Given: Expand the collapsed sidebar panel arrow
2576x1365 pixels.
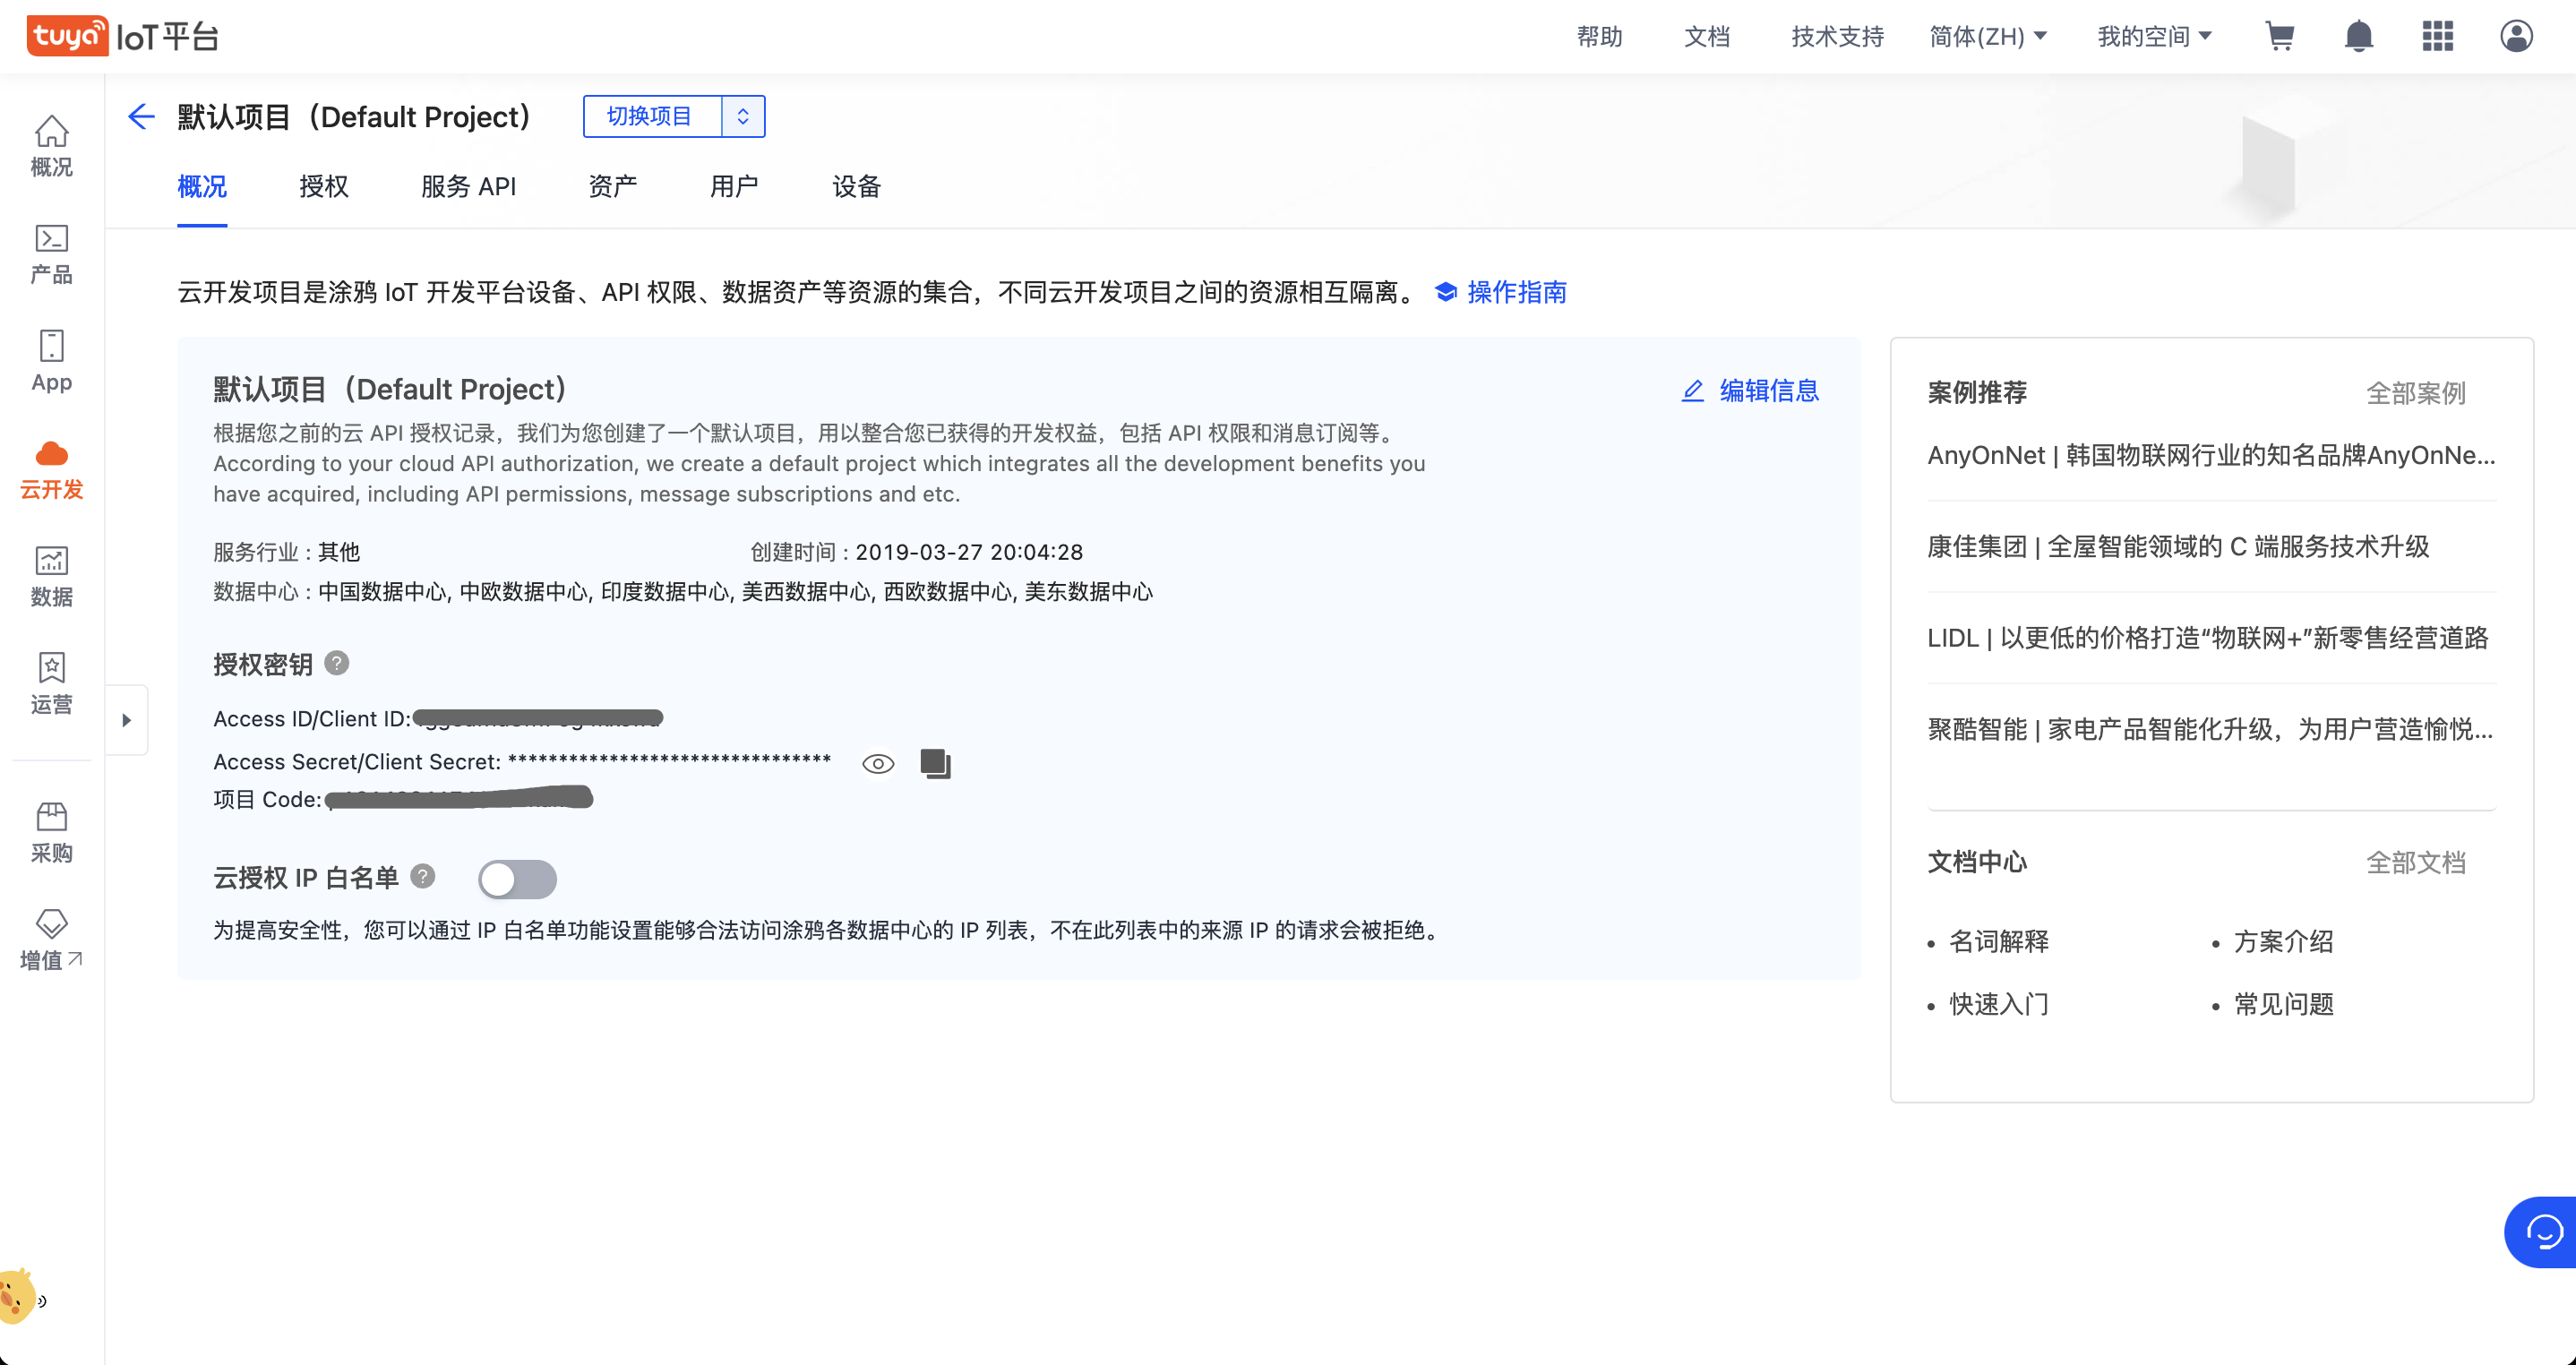Looking at the screenshot, I should [127, 720].
